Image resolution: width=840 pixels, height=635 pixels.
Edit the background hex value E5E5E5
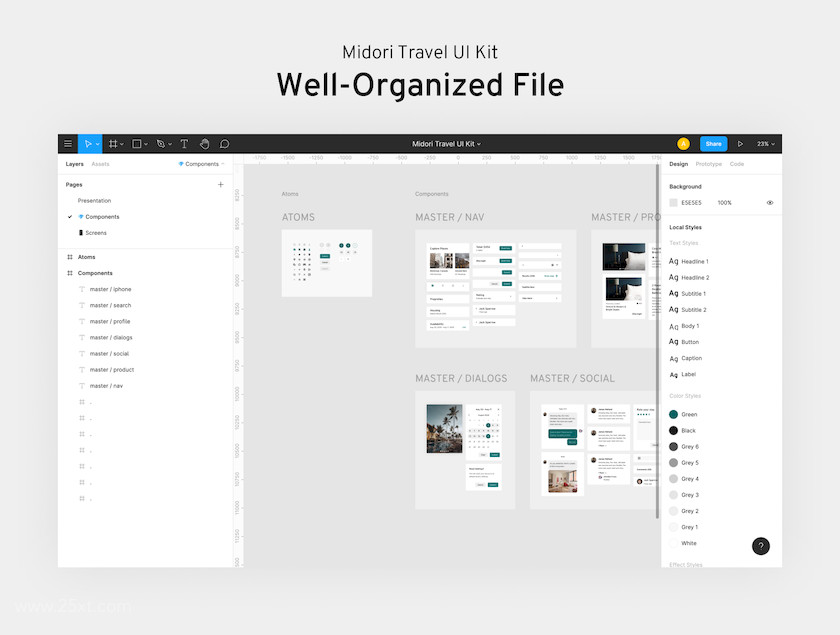[x=691, y=203]
